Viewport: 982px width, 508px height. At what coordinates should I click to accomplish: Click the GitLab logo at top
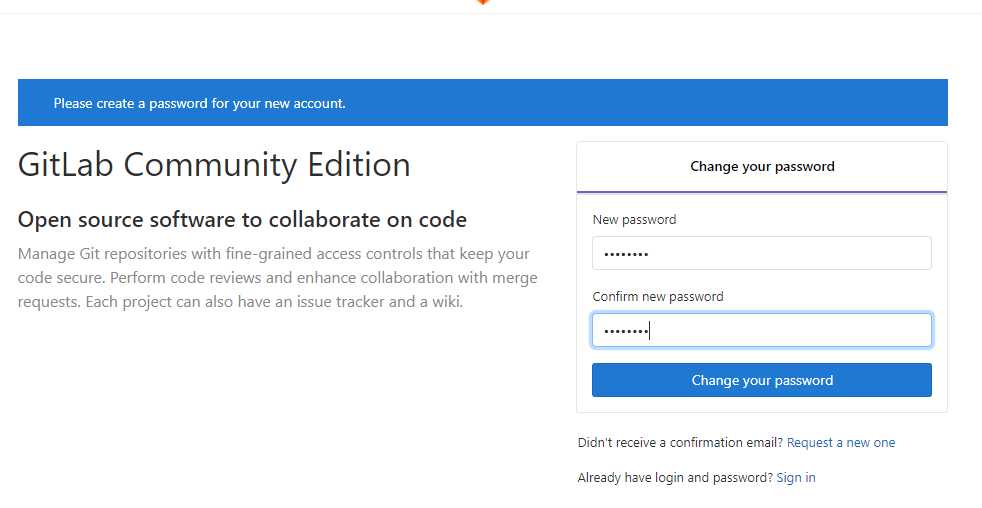(x=482, y=2)
